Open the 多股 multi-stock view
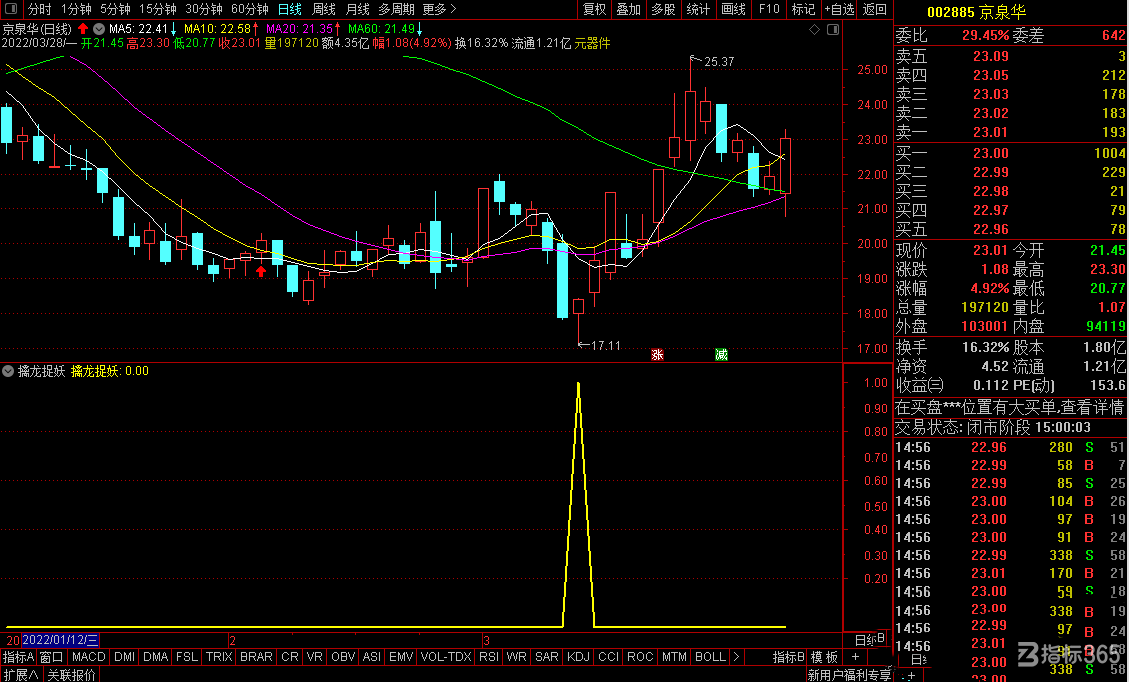This screenshot has width=1129, height=682. click(x=663, y=9)
